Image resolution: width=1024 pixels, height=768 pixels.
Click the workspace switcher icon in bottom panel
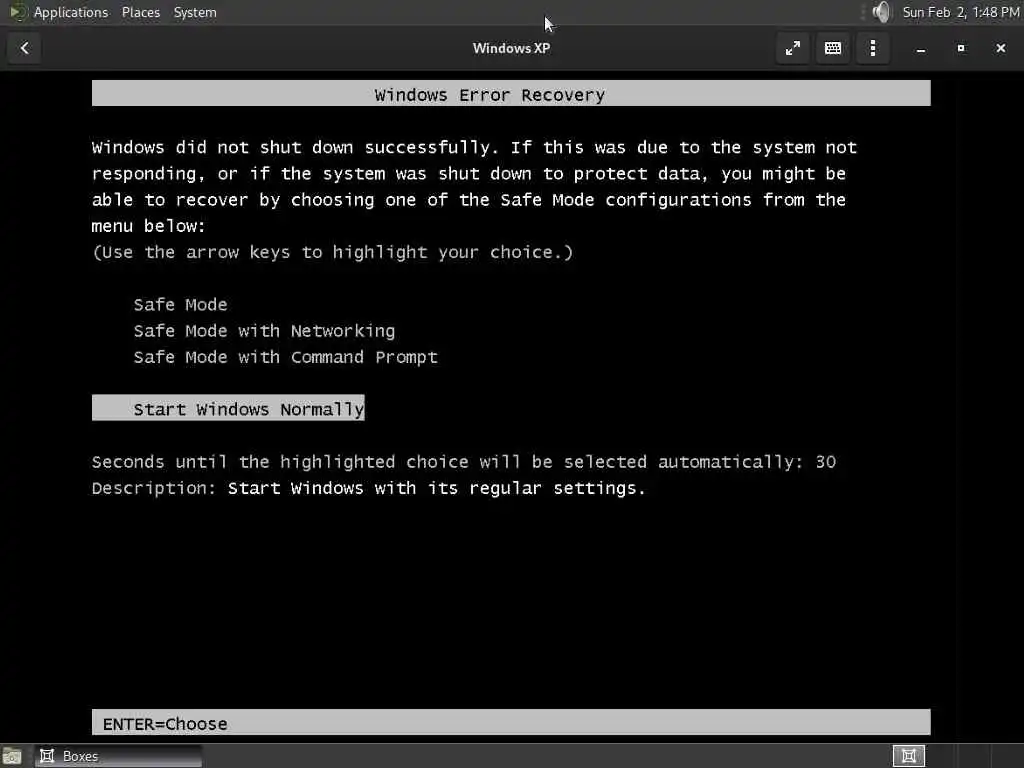pyautogui.click(x=908, y=756)
